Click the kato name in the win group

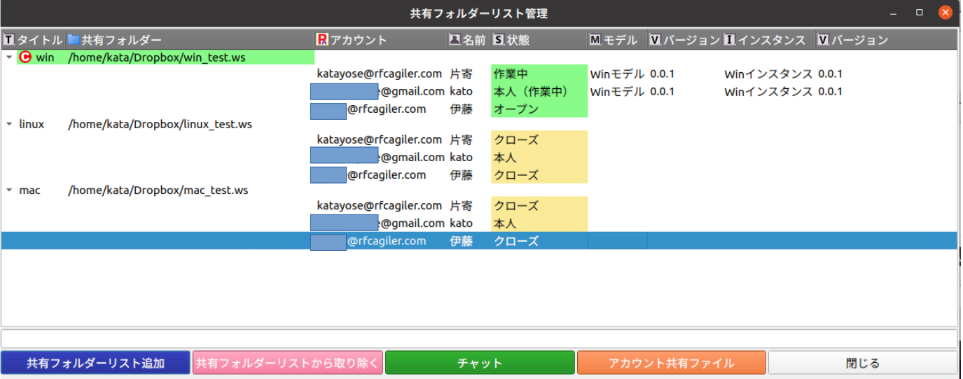[x=461, y=92]
